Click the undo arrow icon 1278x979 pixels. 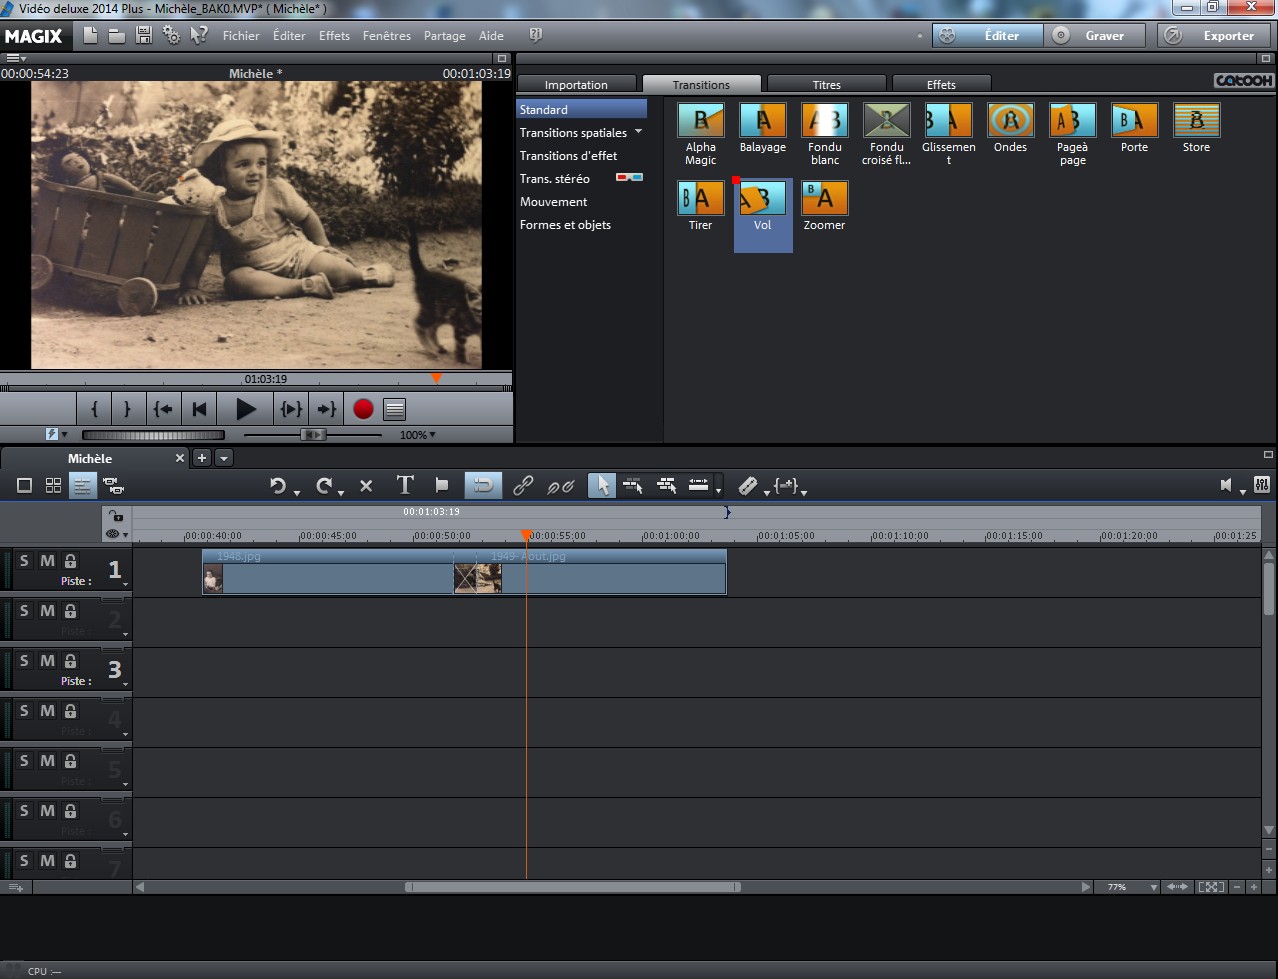pos(278,486)
